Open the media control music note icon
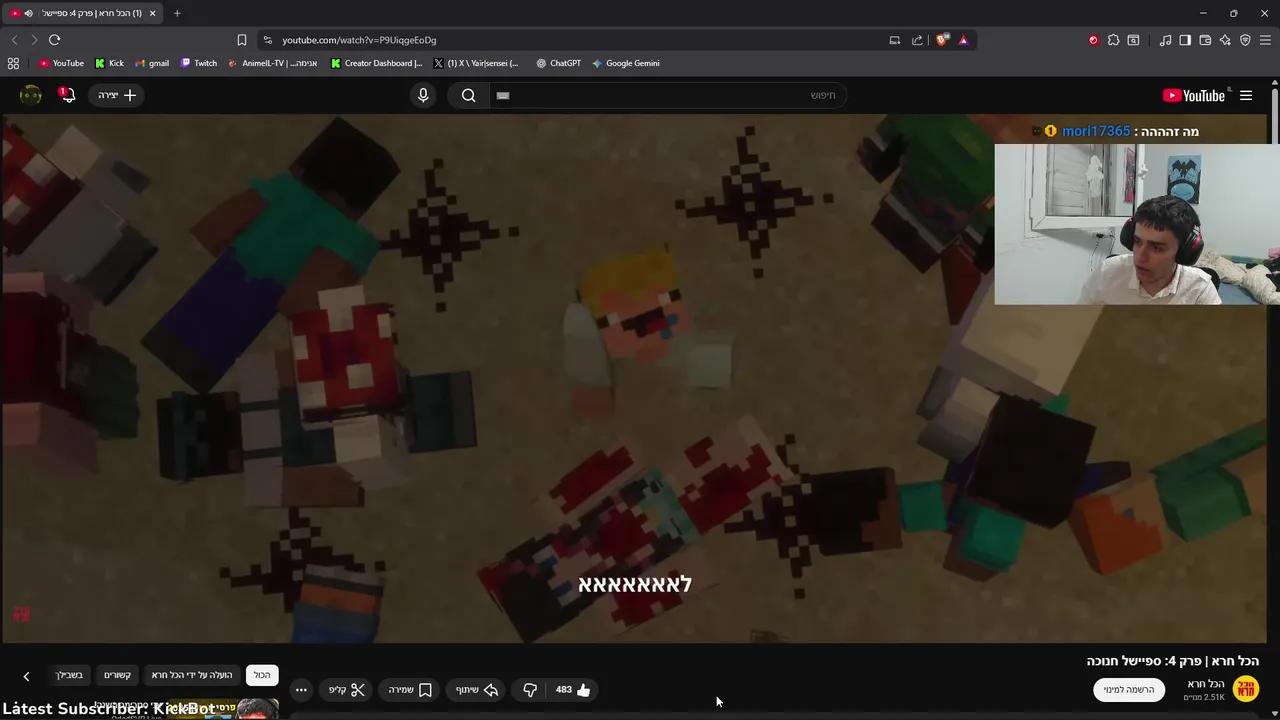This screenshot has height=720, width=1280. pyautogui.click(x=1165, y=40)
